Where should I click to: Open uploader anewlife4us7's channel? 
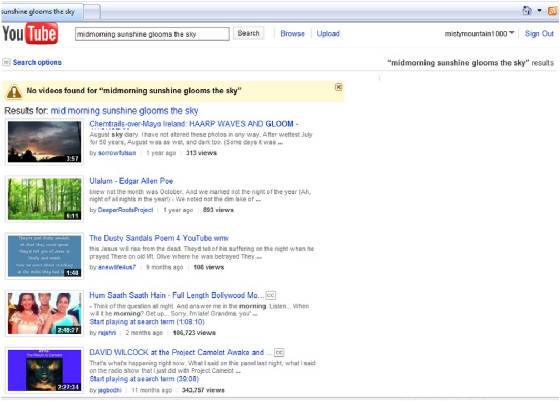[x=117, y=267]
